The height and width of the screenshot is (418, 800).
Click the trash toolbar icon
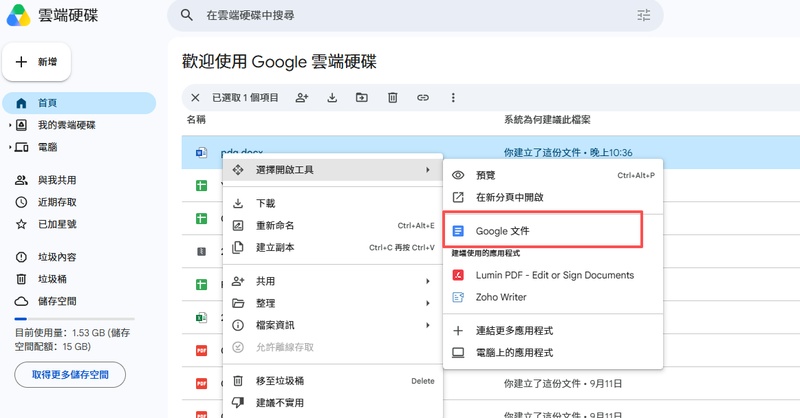click(392, 97)
